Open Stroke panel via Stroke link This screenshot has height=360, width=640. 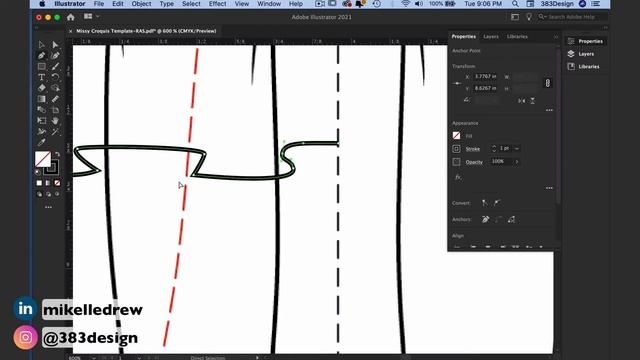(473, 149)
